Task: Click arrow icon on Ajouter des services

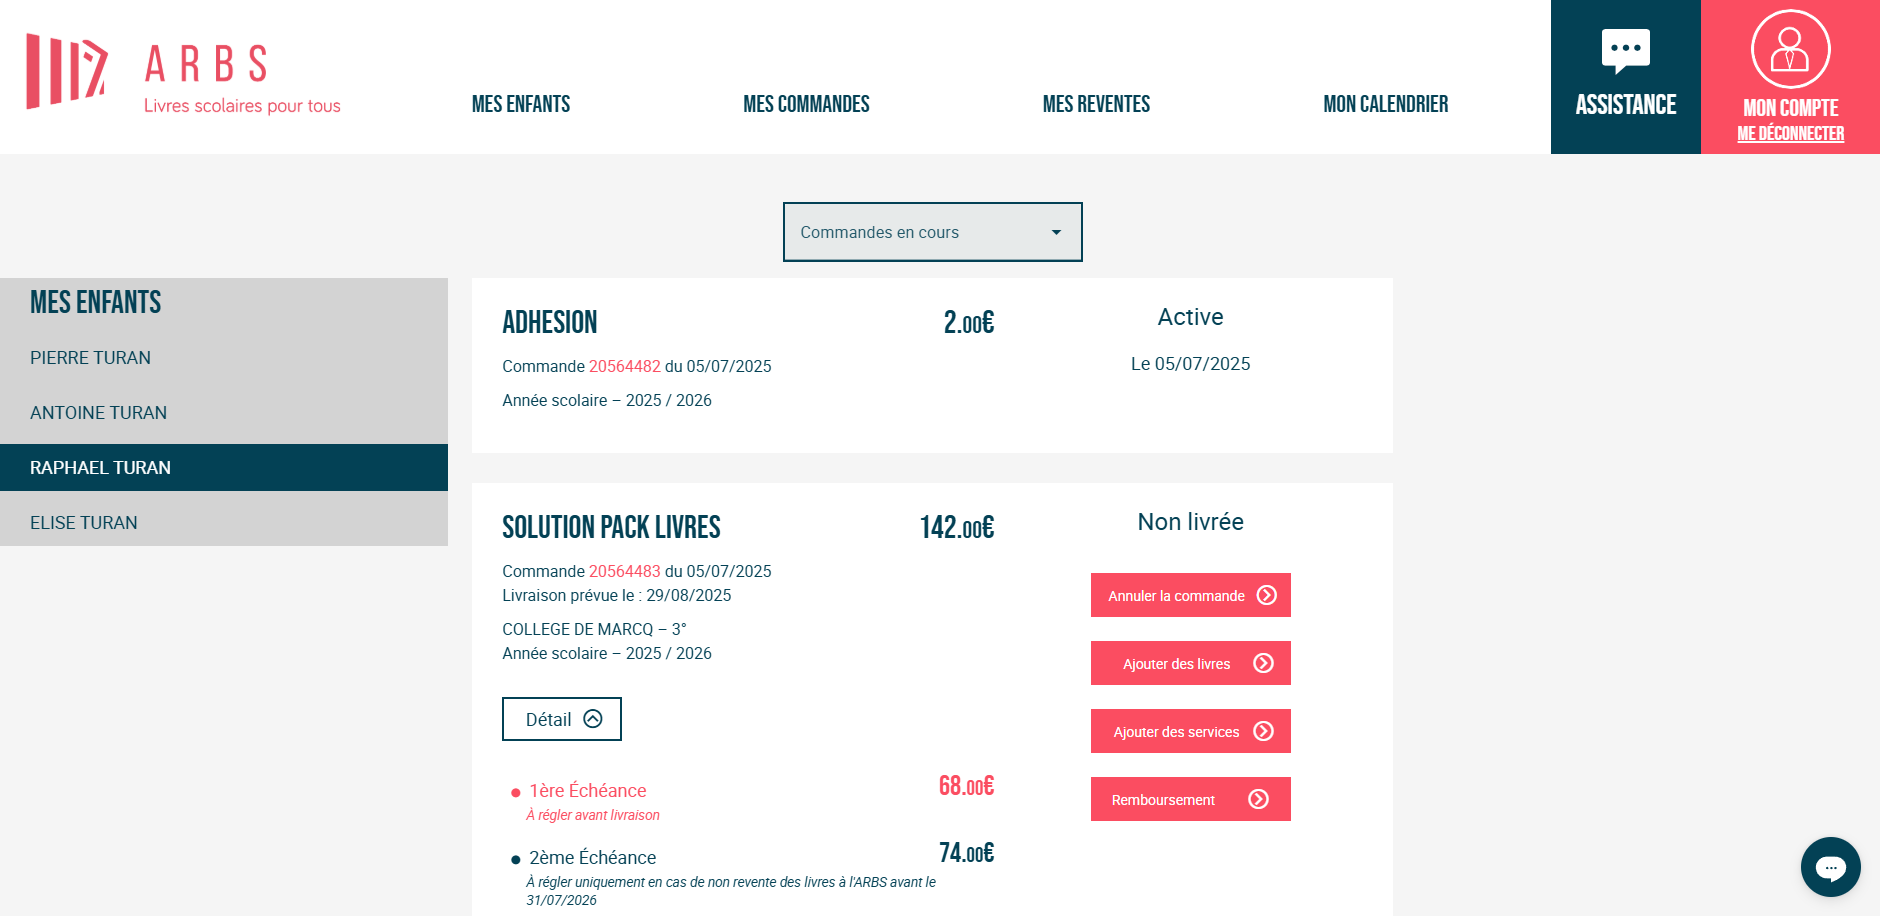Action: (1264, 731)
